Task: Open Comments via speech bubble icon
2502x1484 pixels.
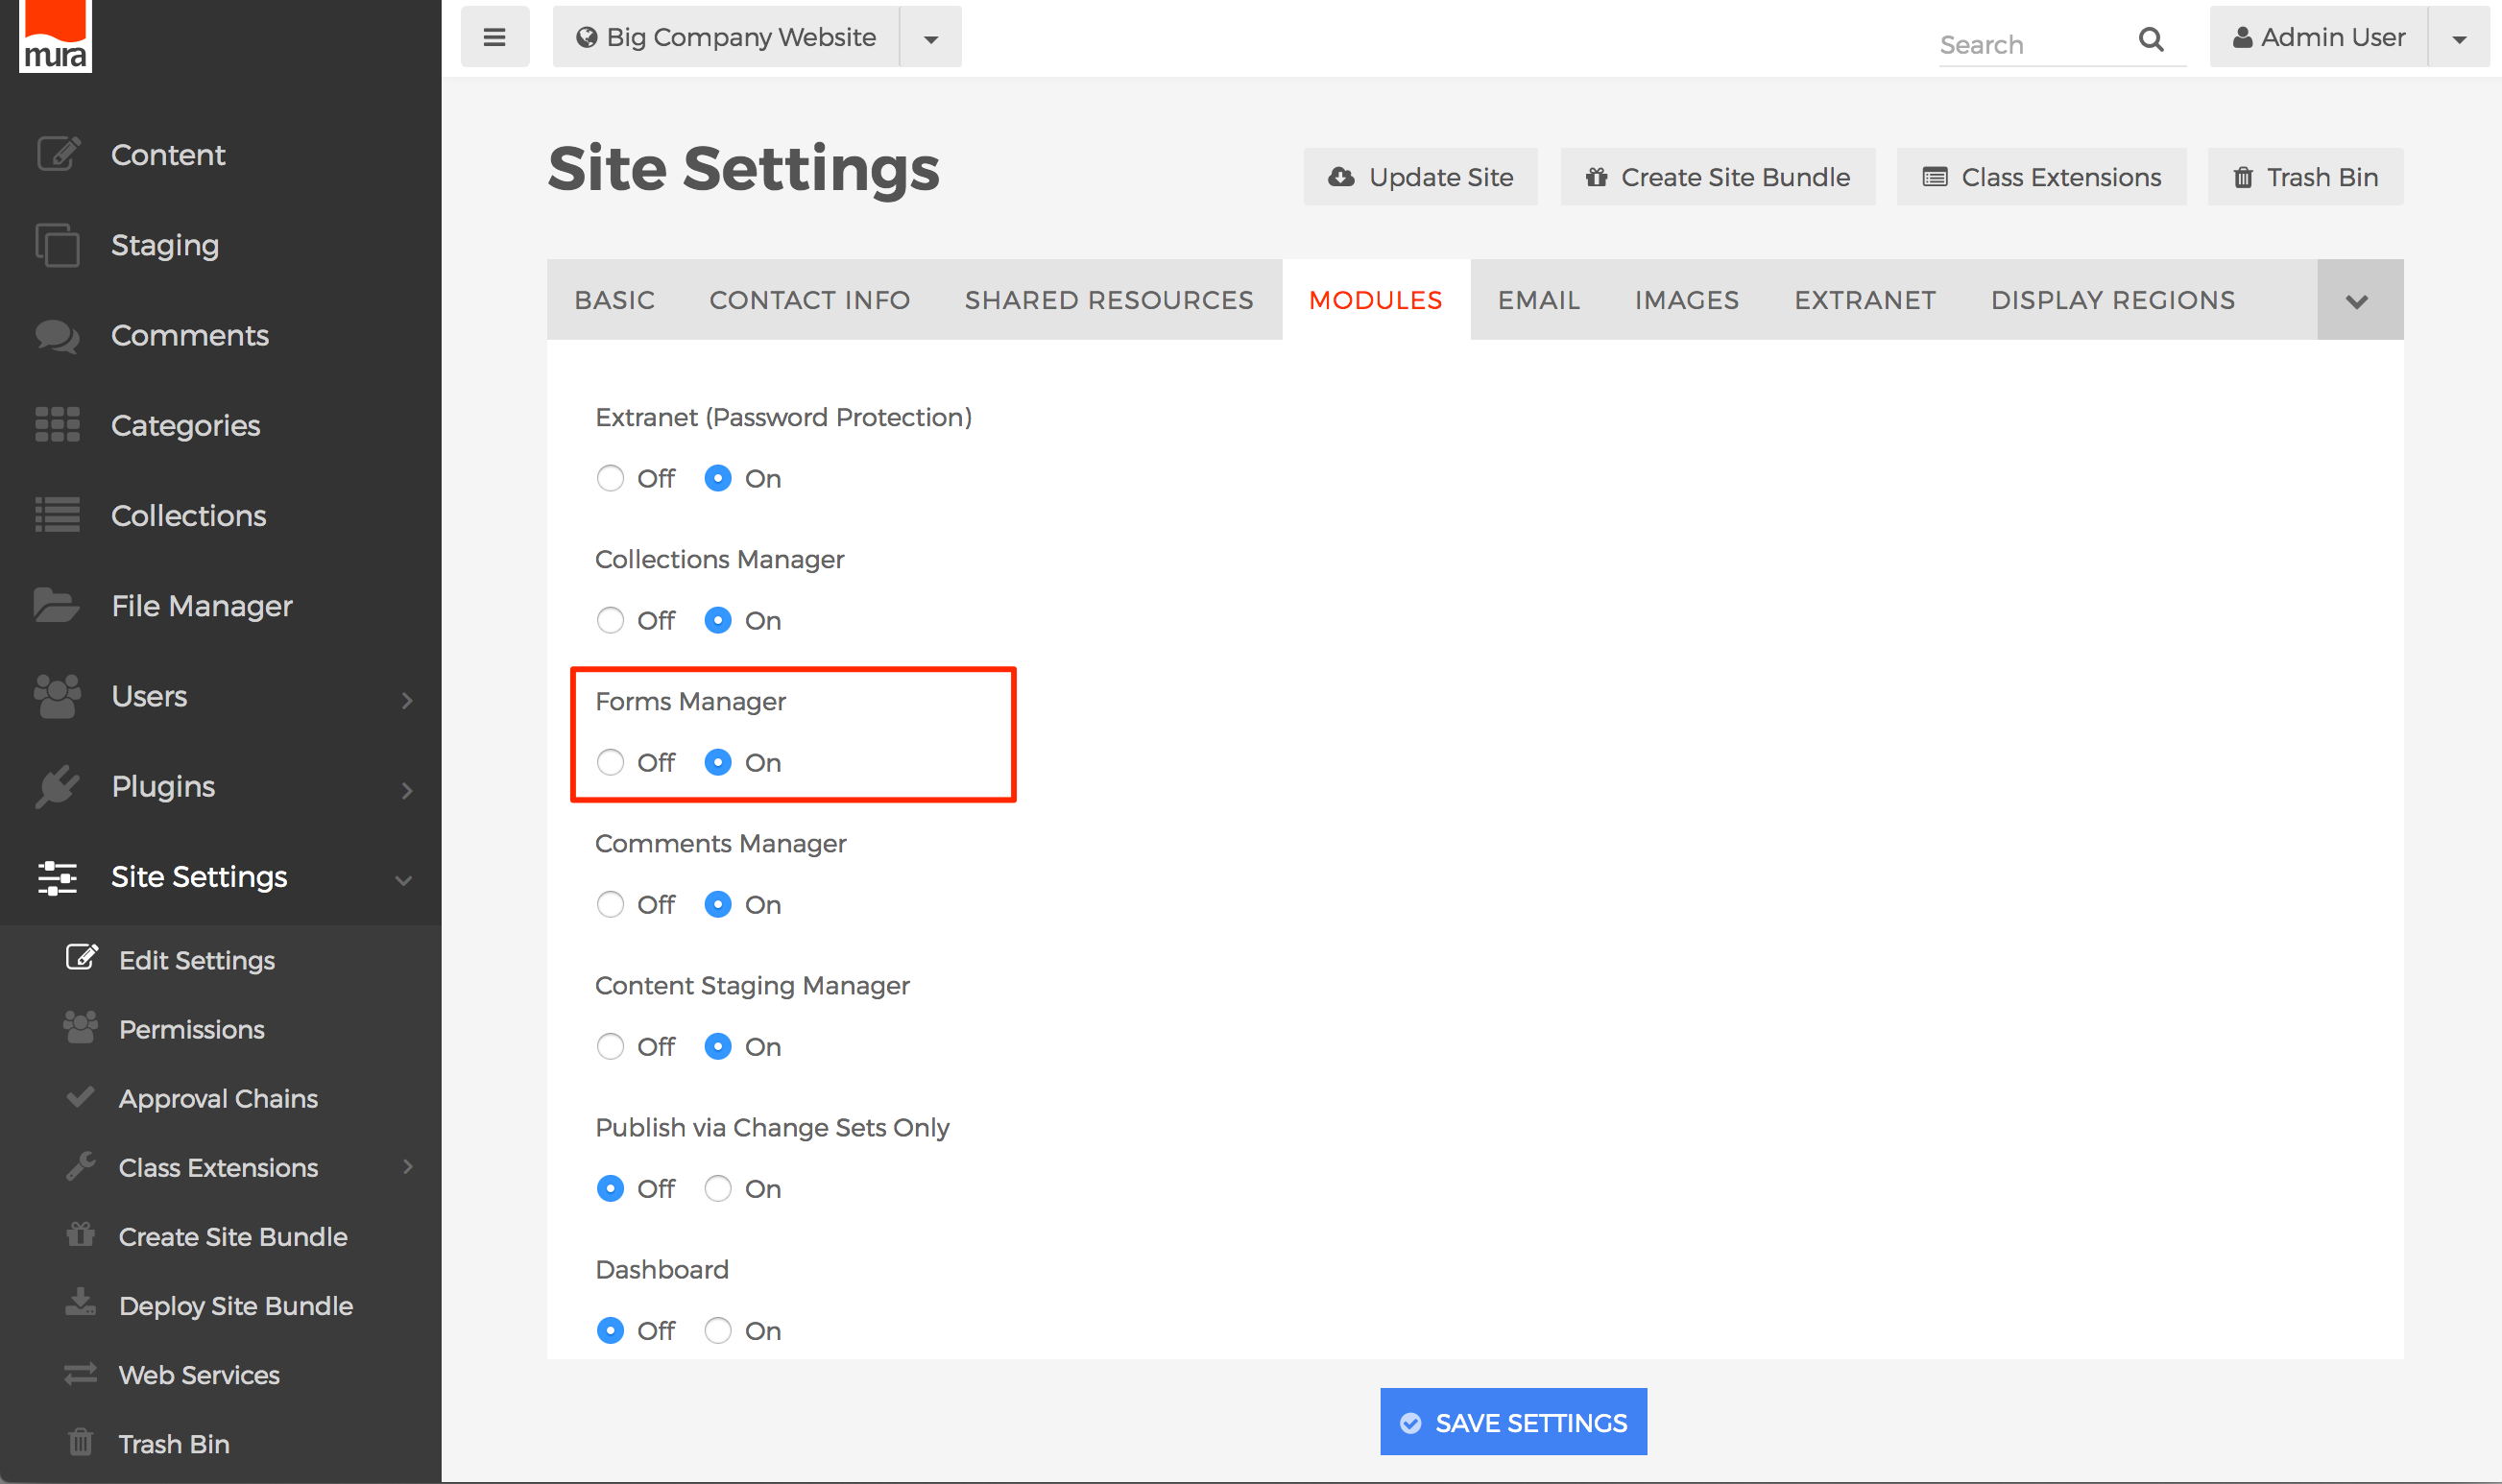Action: [x=57, y=335]
